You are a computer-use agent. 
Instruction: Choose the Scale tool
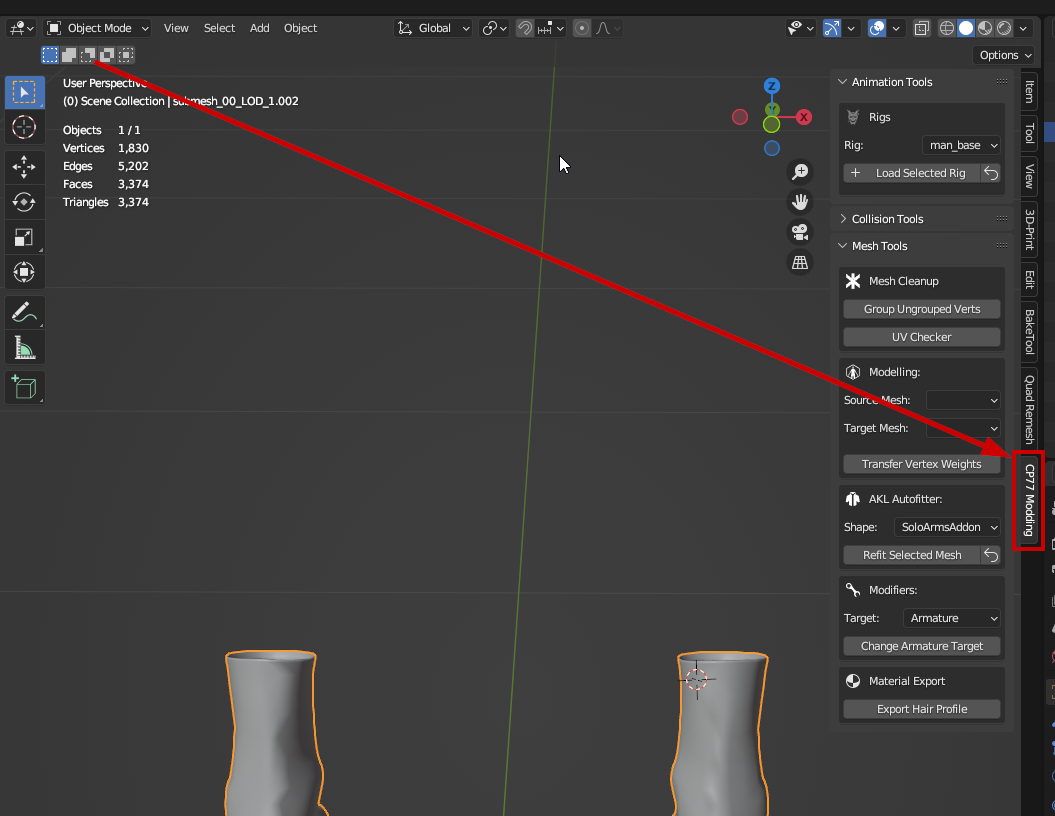click(x=24, y=237)
